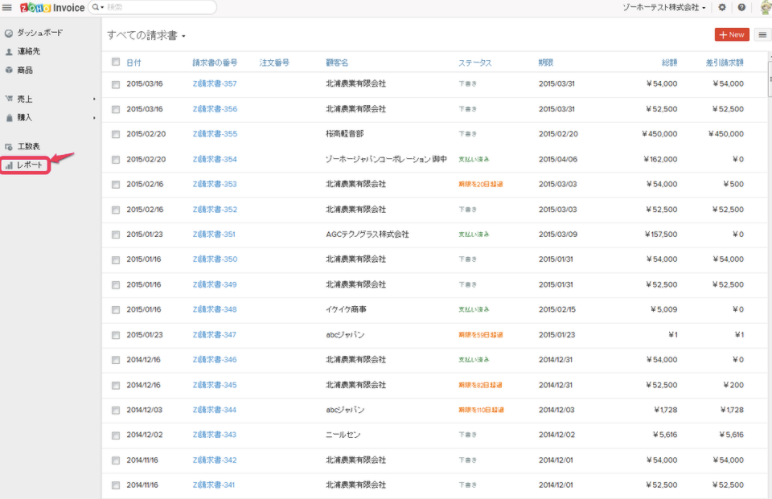The image size is (772, 499).
Task: Open 商品 in sidebar
Action: pyautogui.click(x=25, y=70)
